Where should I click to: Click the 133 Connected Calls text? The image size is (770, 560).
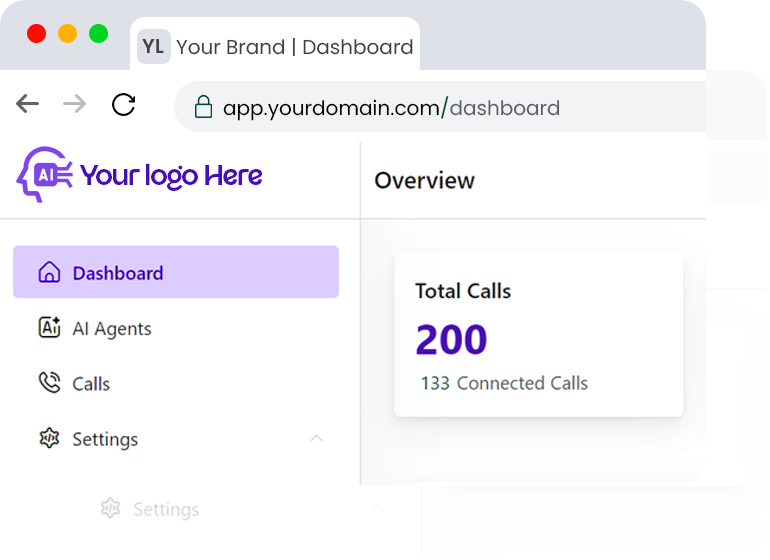tap(504, 383)
